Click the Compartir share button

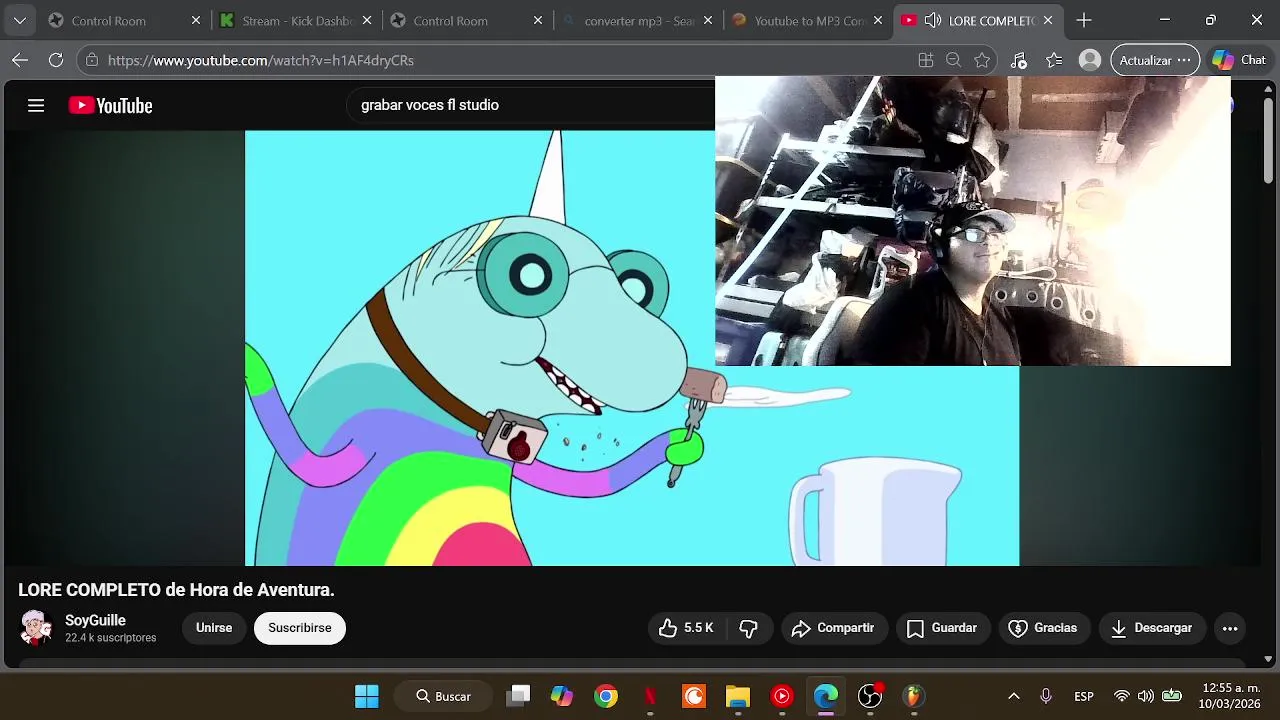coord(834,628)
